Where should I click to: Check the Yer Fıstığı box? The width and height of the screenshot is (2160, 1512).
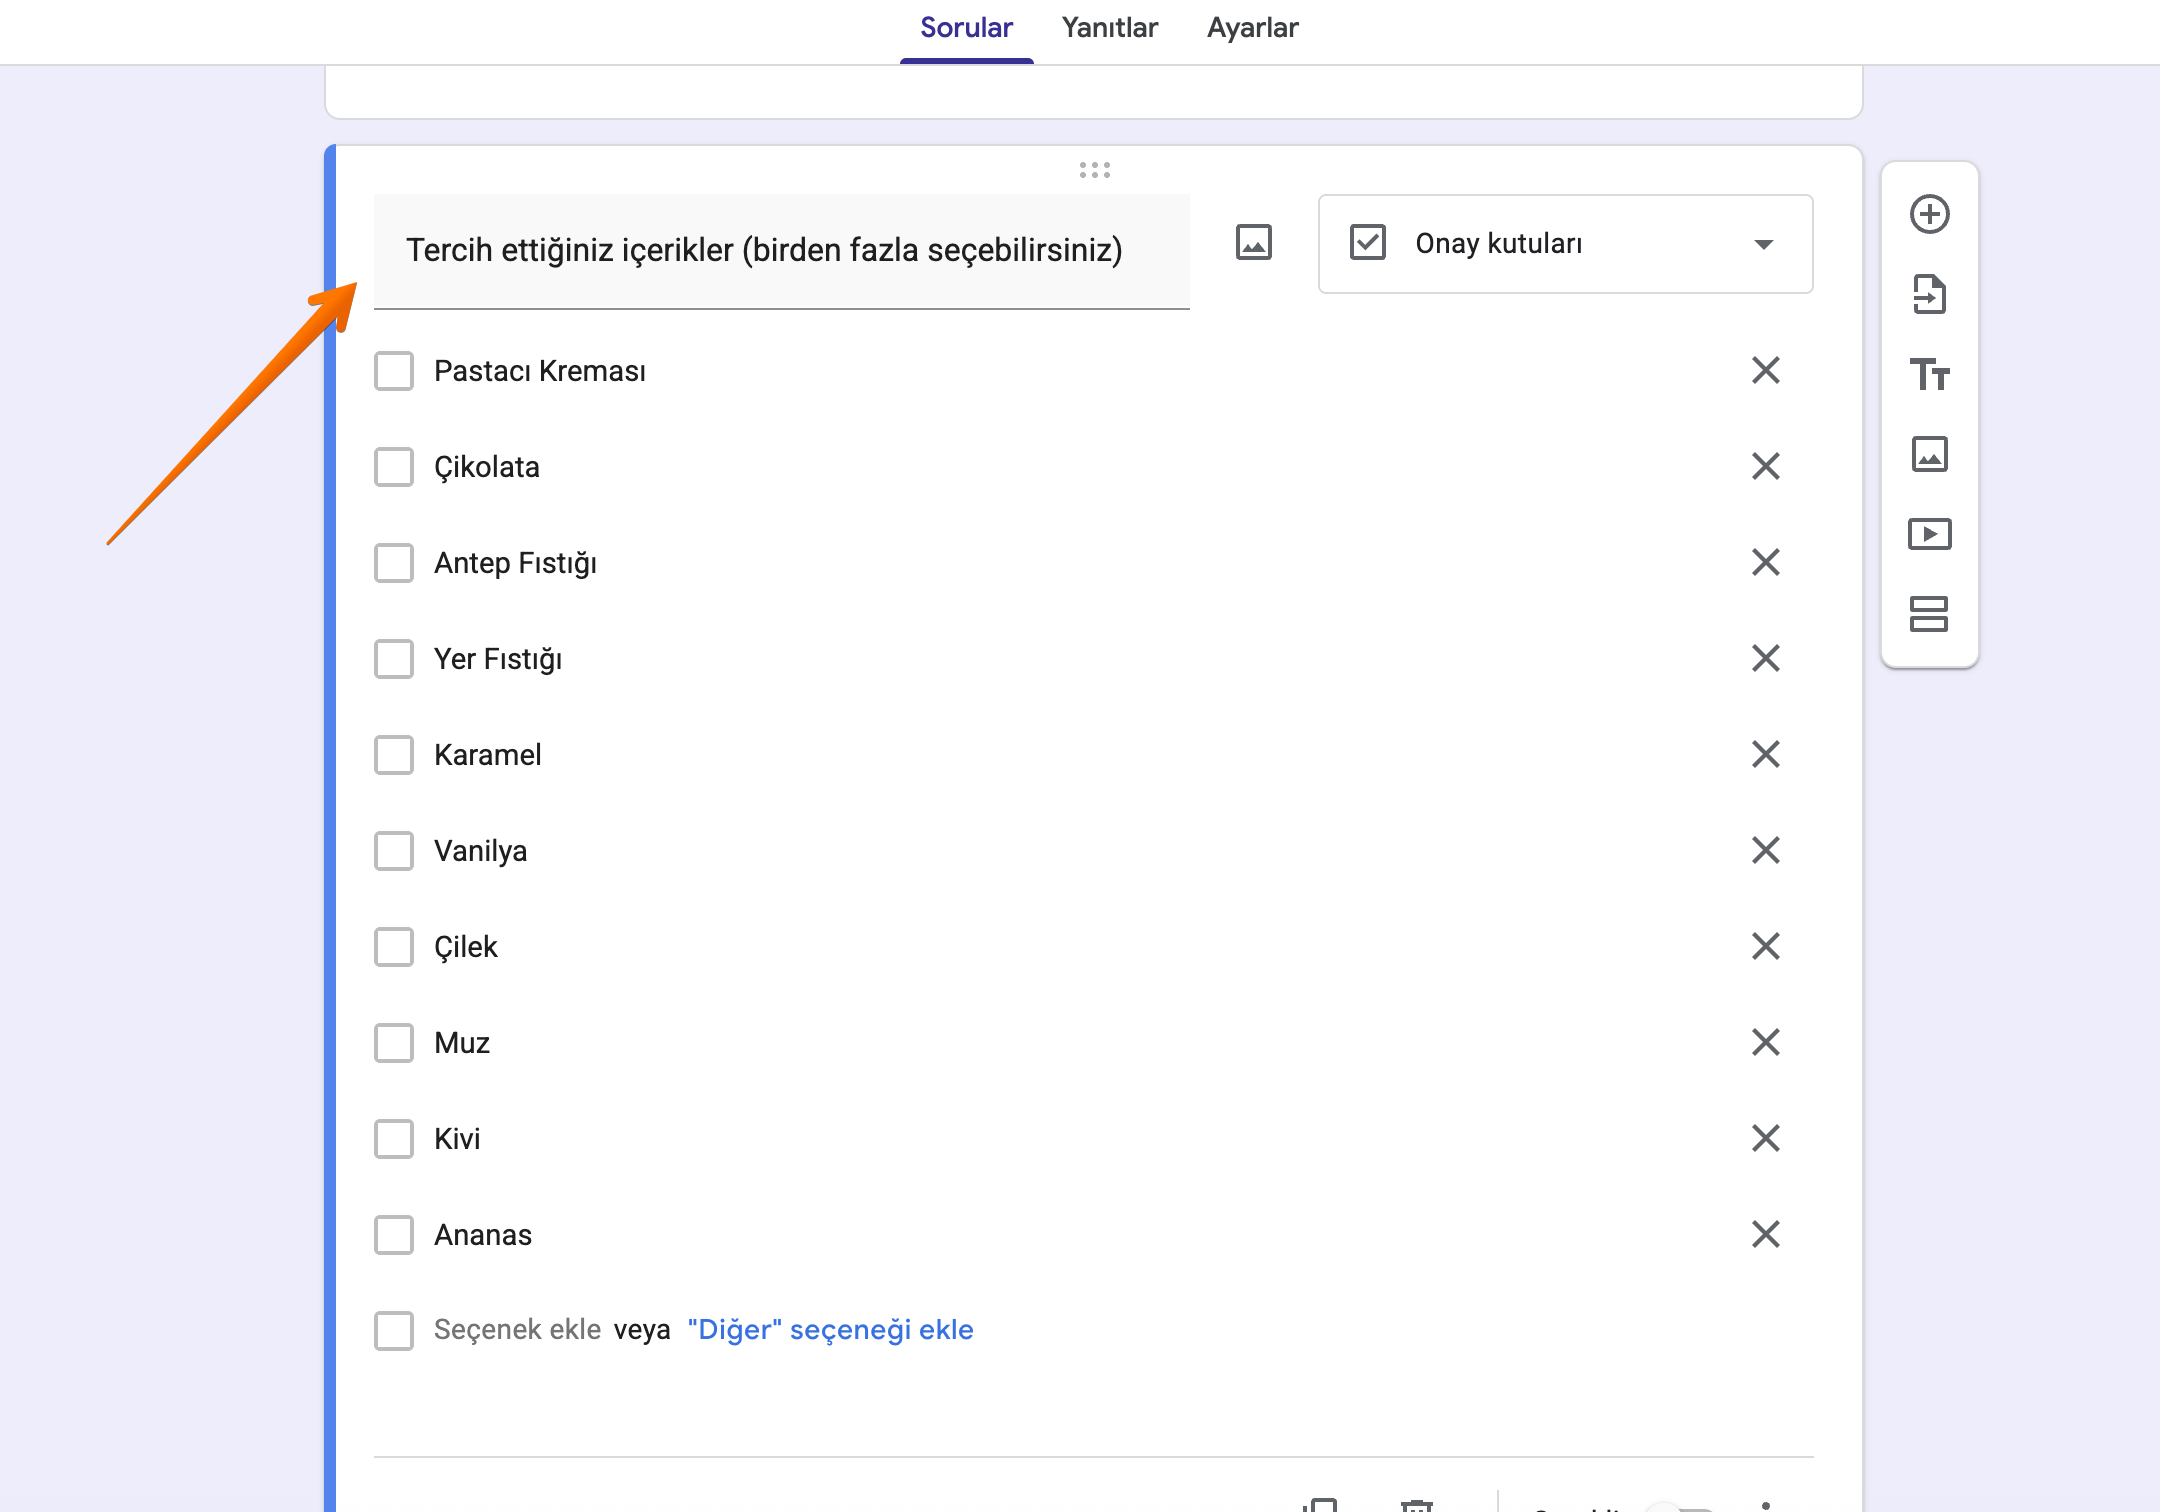pyautogui.click(x=394, y=659)
